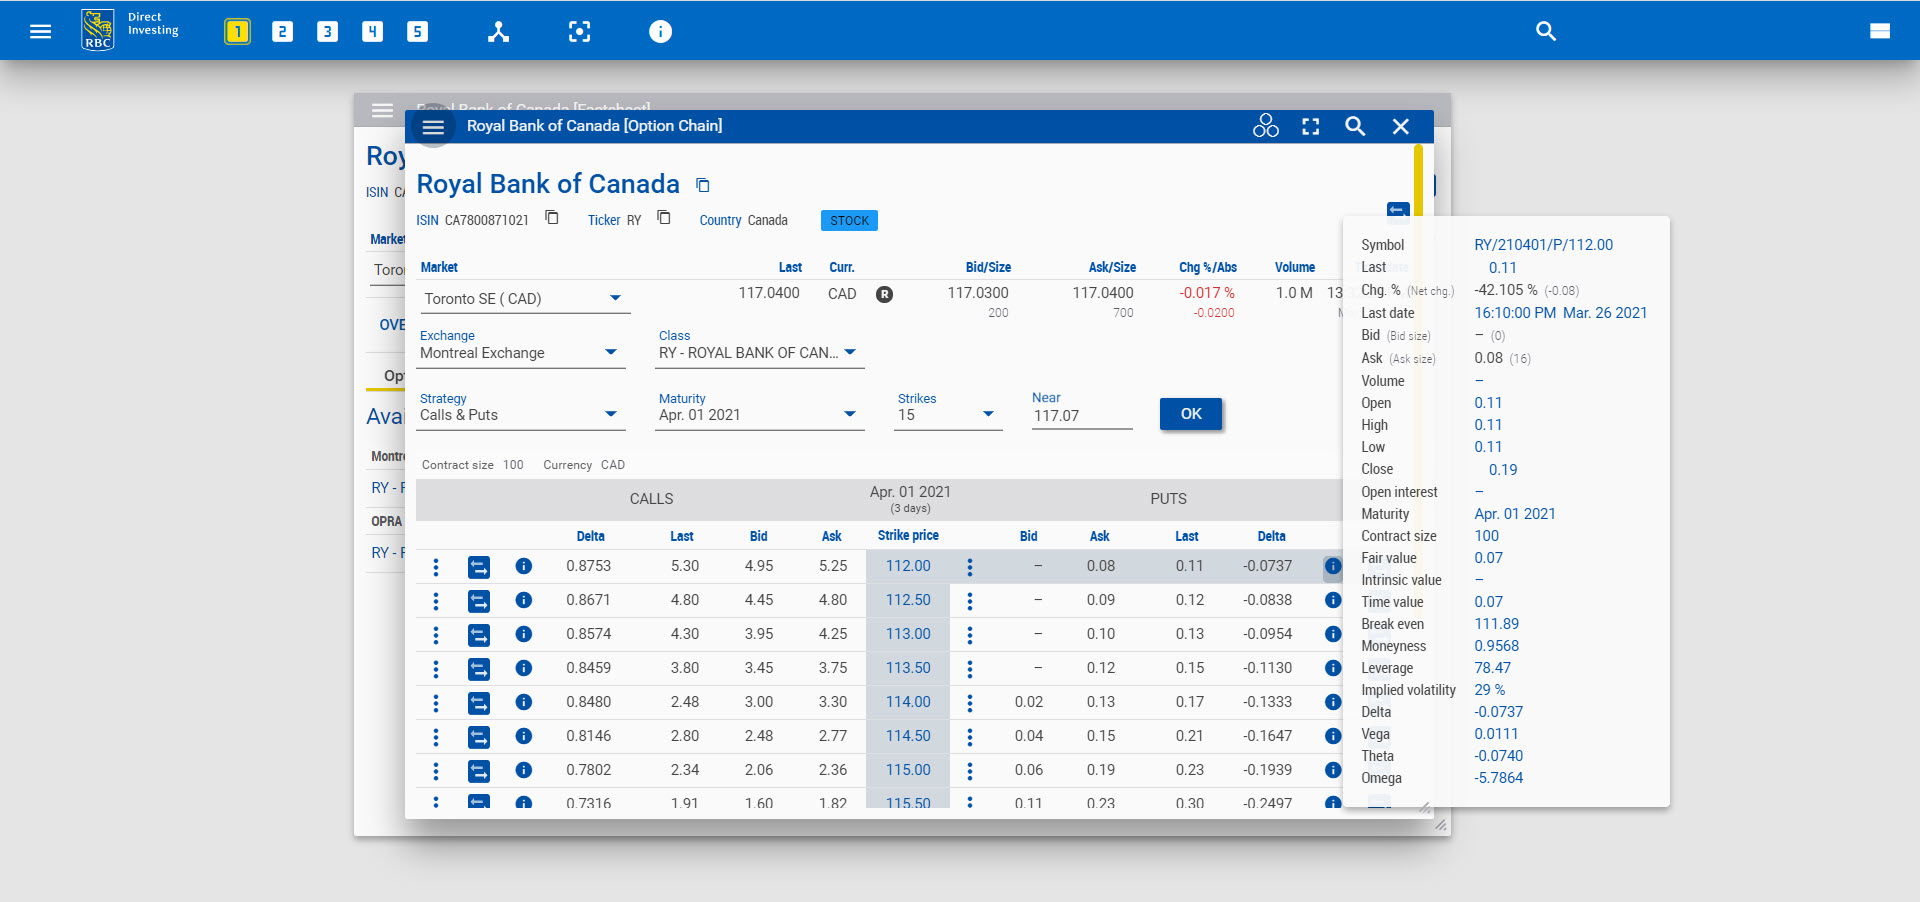Click in the Near price input field
1920x902 pixels.
click(1080, 415)
